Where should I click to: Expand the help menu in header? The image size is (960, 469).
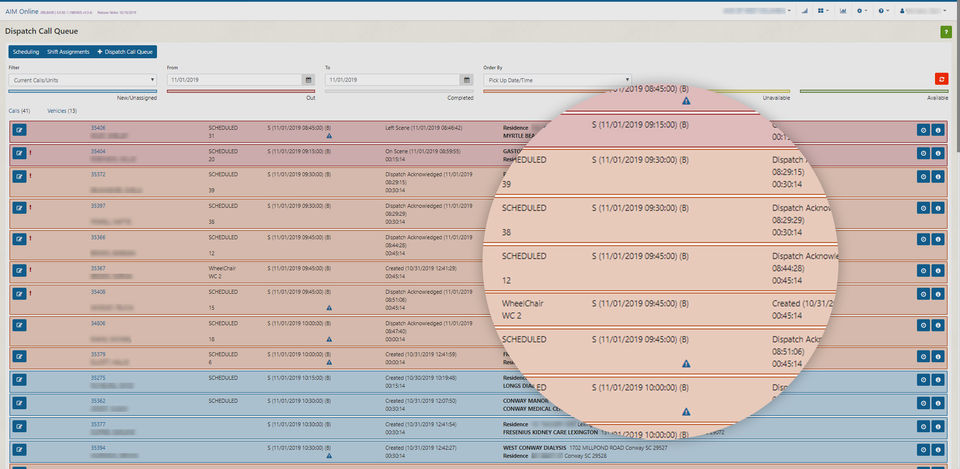point(883,11)
